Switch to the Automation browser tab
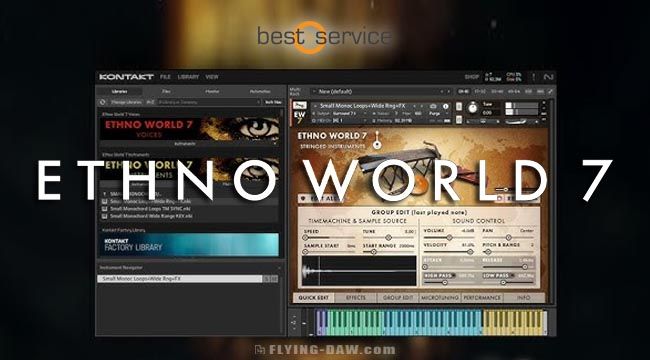The height and width of the screenshot is (360, 650). [x=260, y=91]
